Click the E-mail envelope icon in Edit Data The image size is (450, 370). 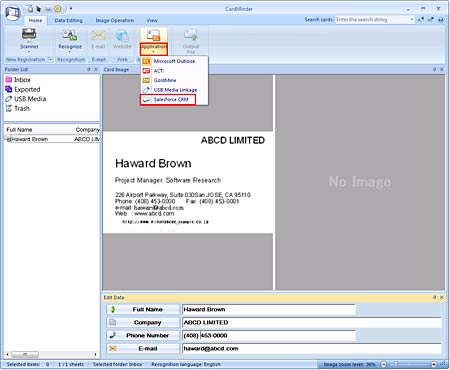coord(113,348)
